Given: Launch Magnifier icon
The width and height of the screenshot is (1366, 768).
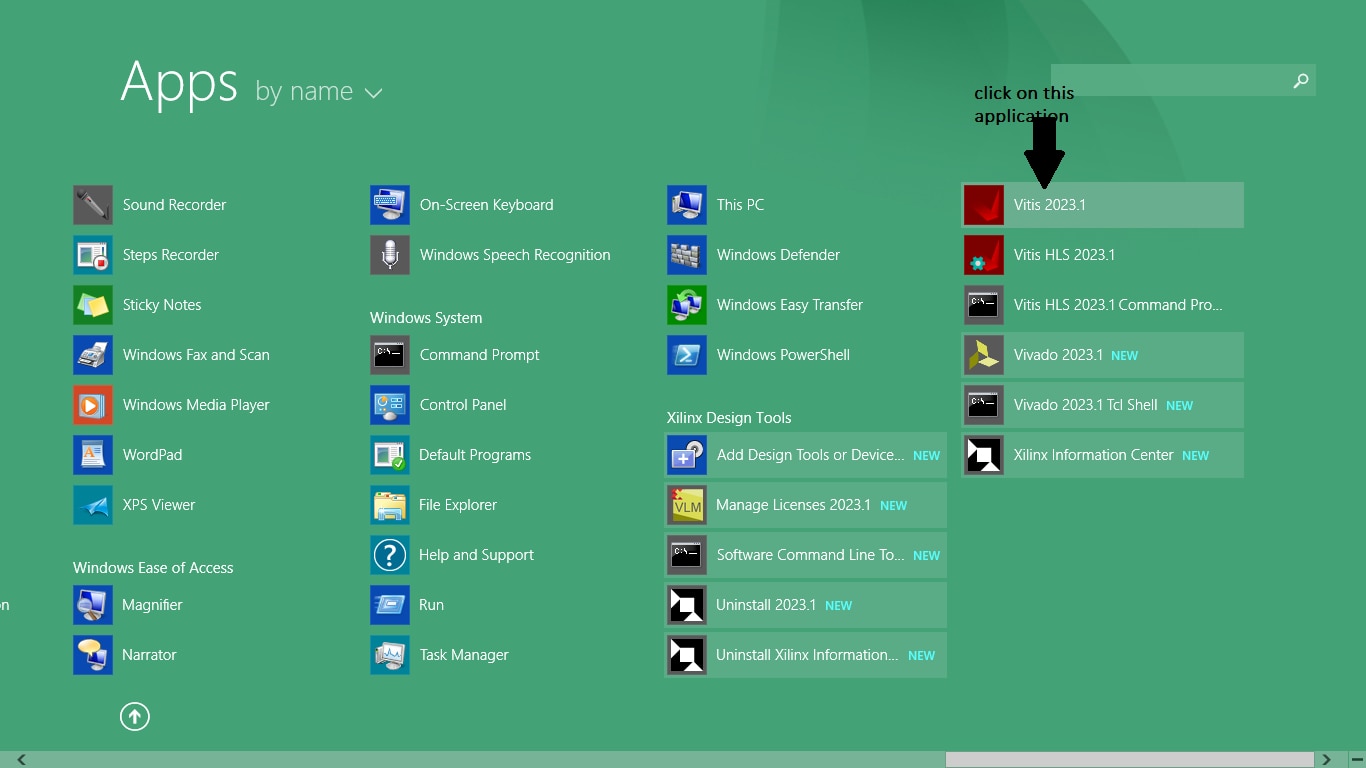Looking at the screenshot, I should (x=93, y=605).
